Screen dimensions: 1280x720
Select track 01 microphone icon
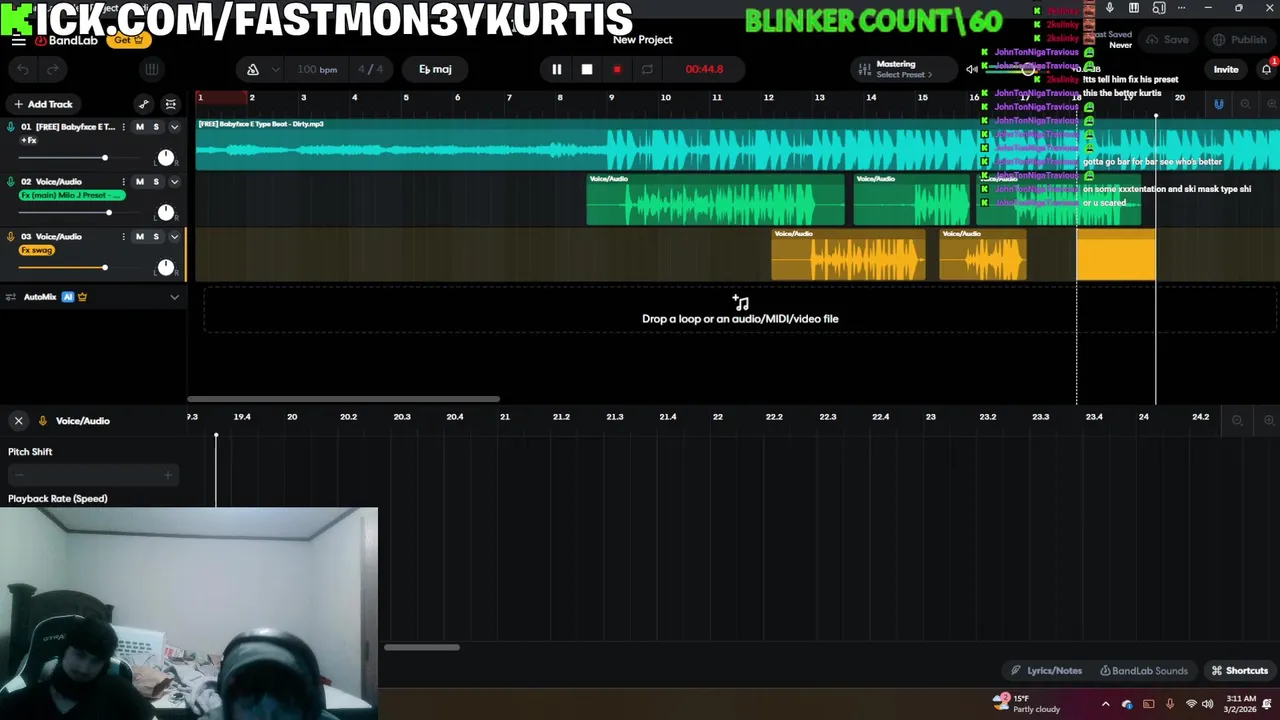pyautogui.click(x=11, y=127)
